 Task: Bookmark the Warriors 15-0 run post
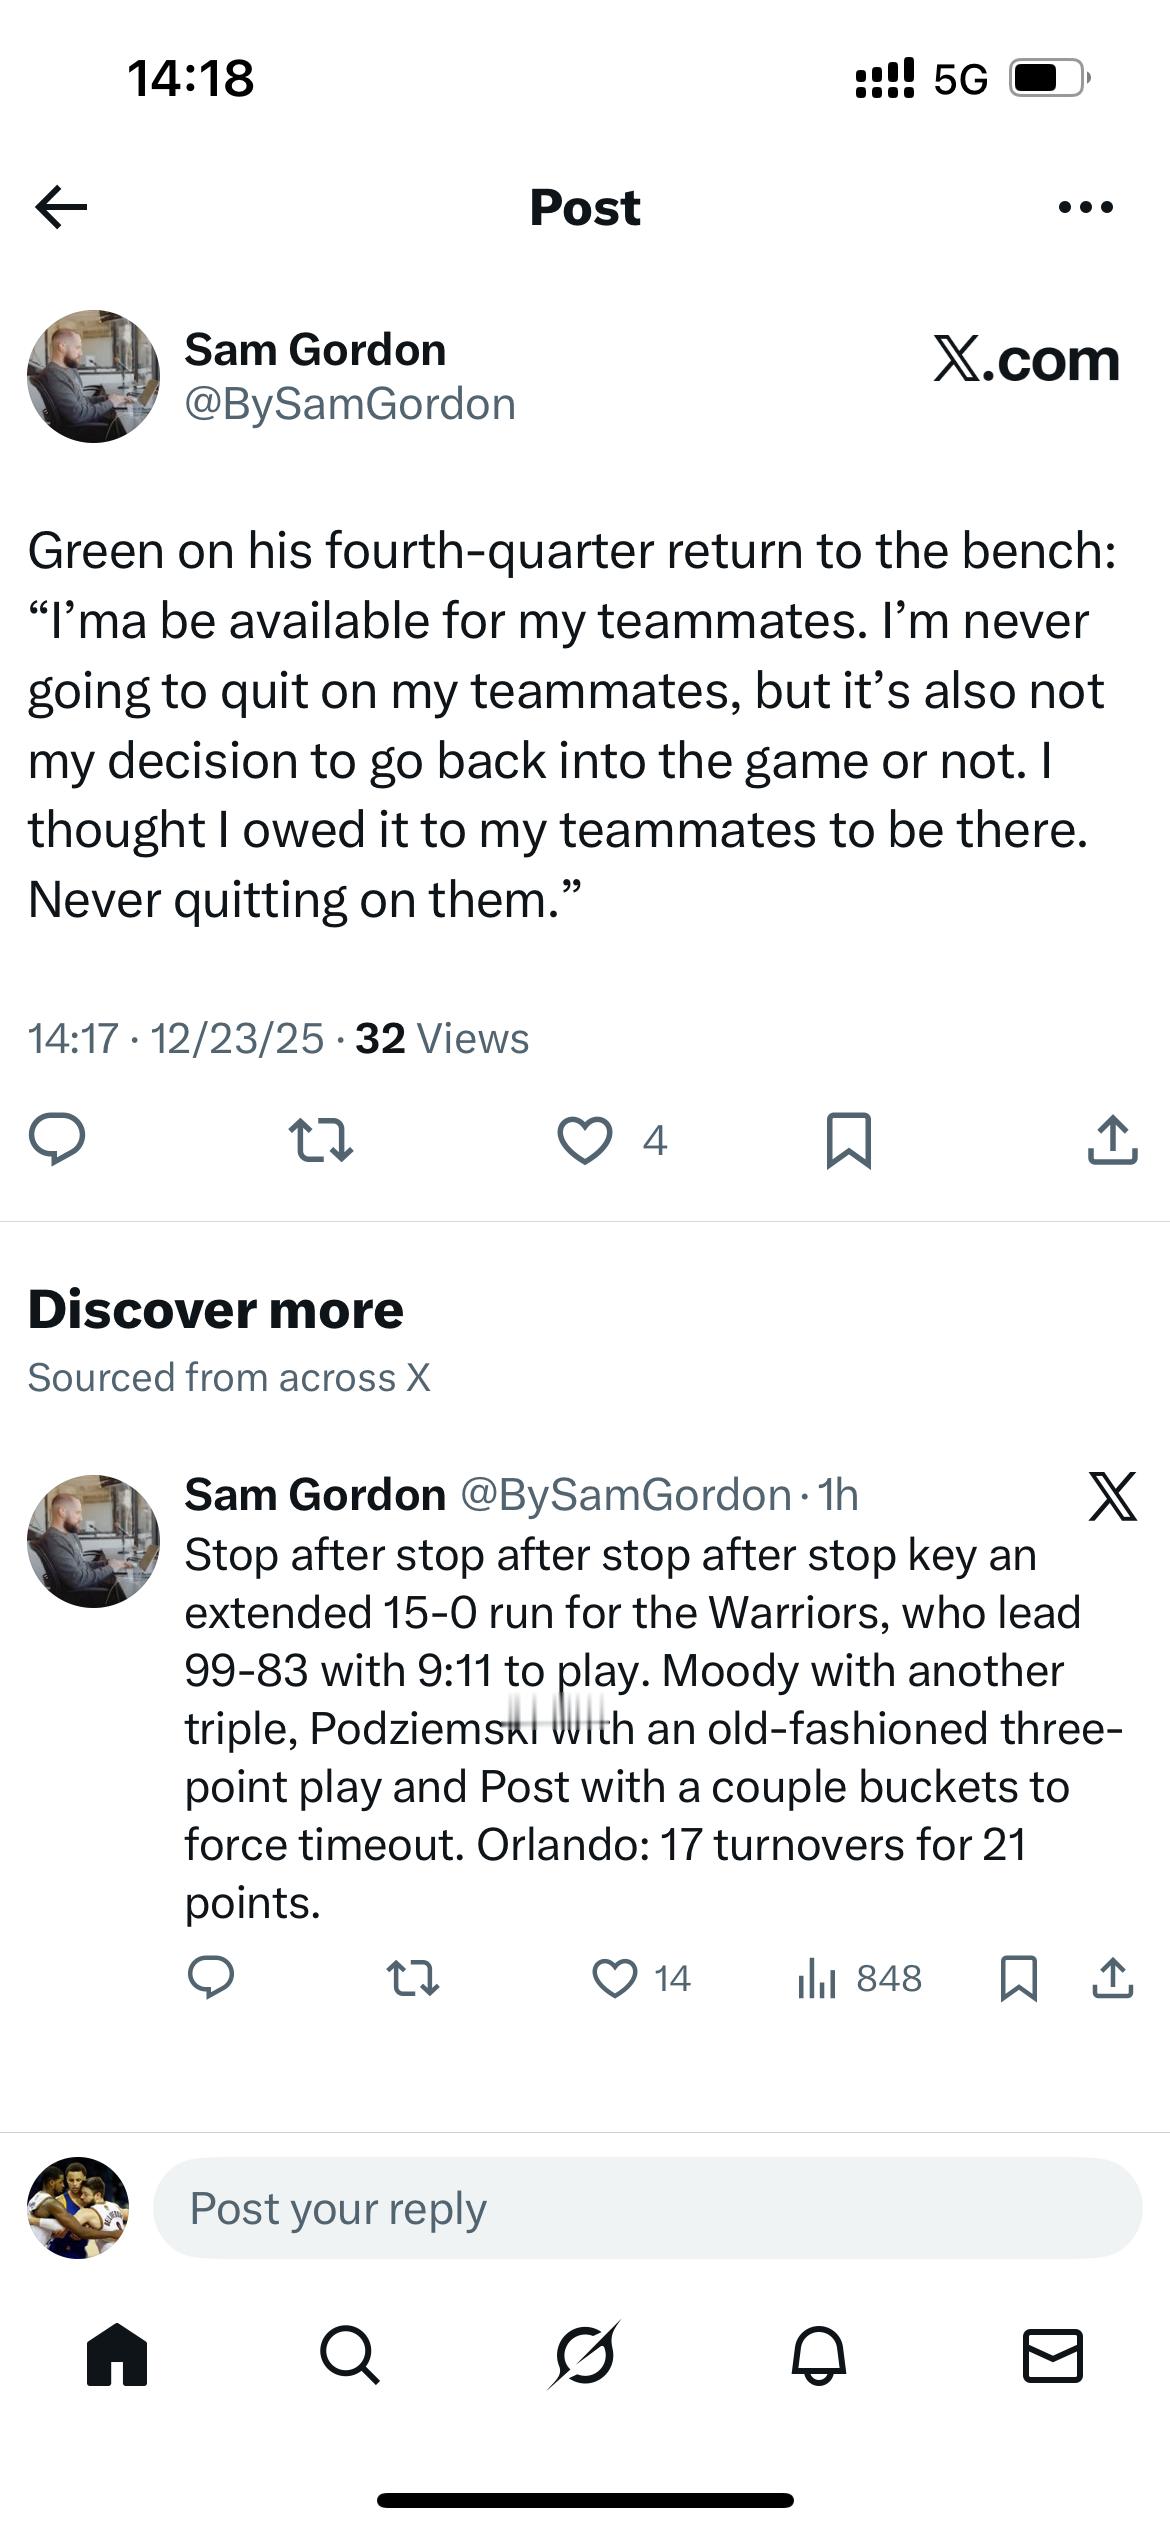point(1018,1978)
